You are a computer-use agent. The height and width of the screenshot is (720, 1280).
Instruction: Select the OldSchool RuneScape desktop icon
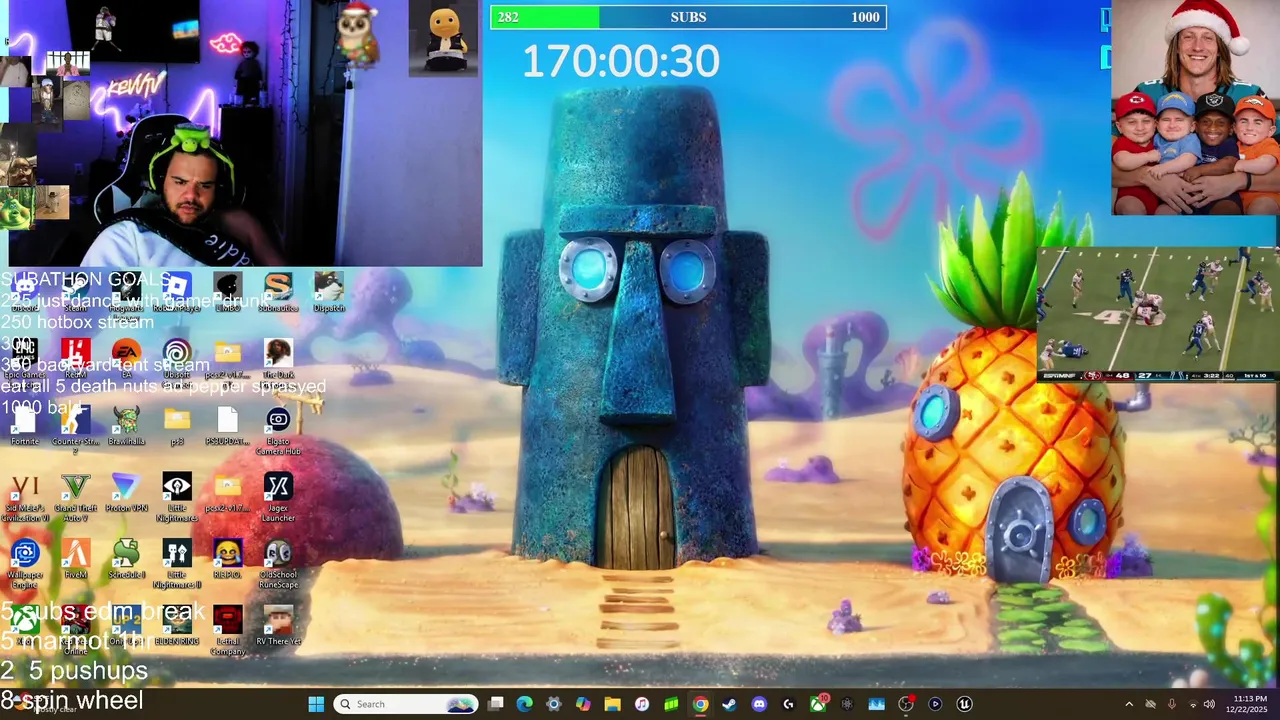click(278, 563)
